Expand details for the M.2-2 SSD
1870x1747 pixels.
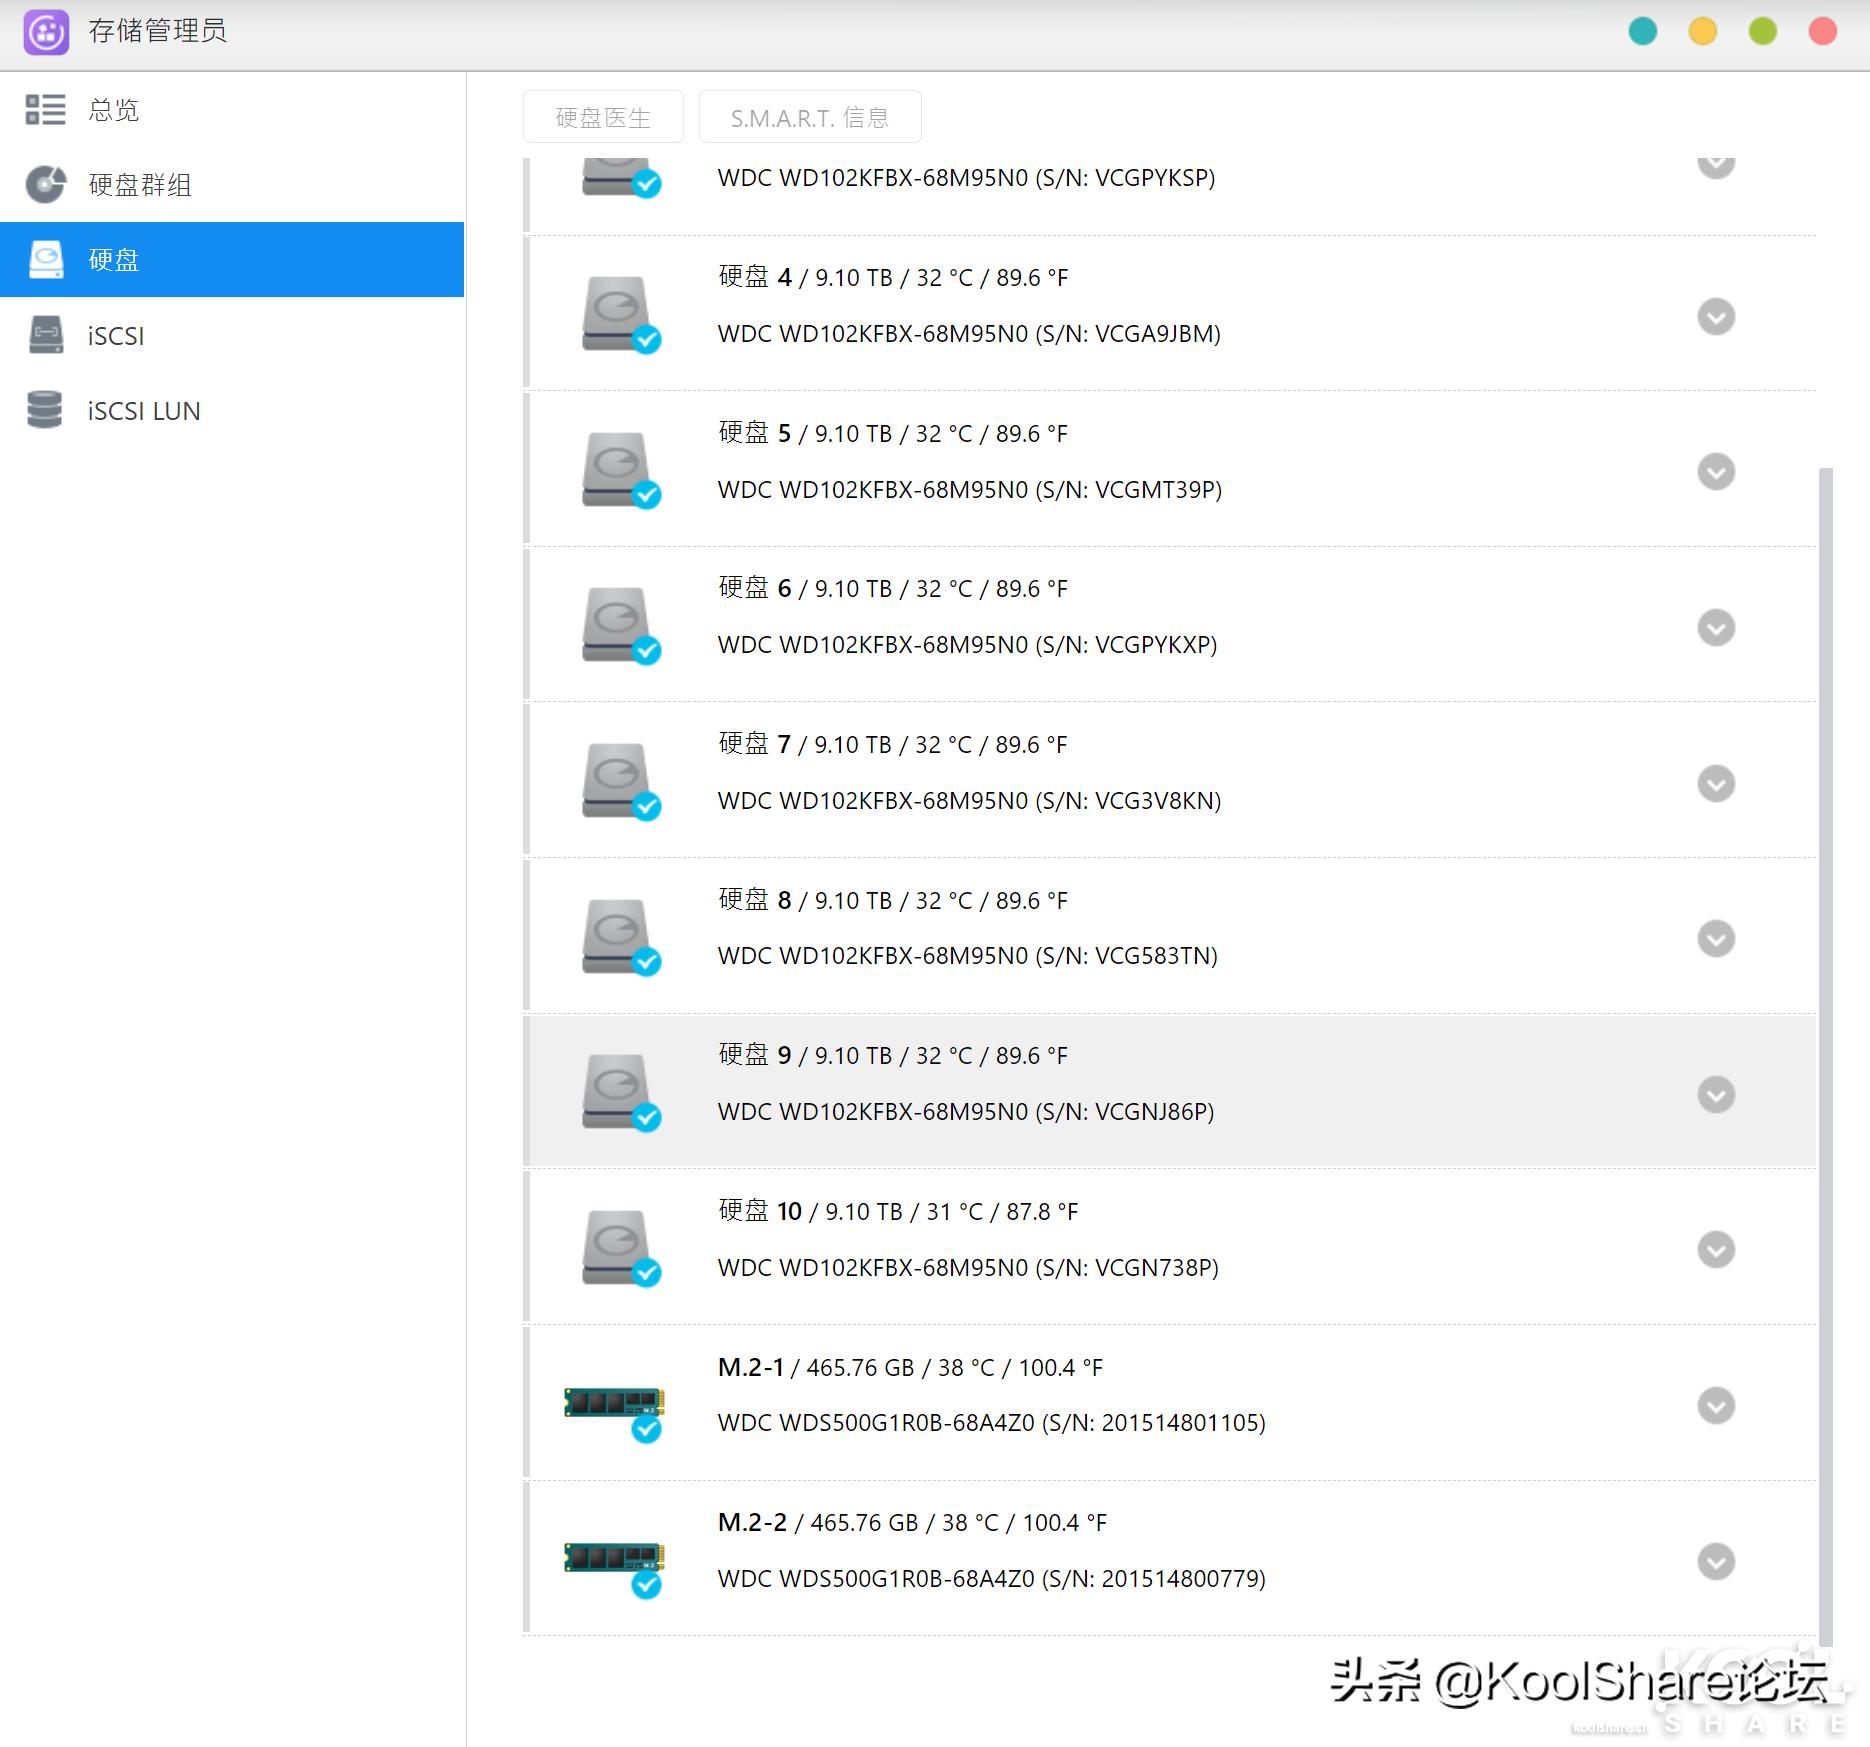1716,1561
